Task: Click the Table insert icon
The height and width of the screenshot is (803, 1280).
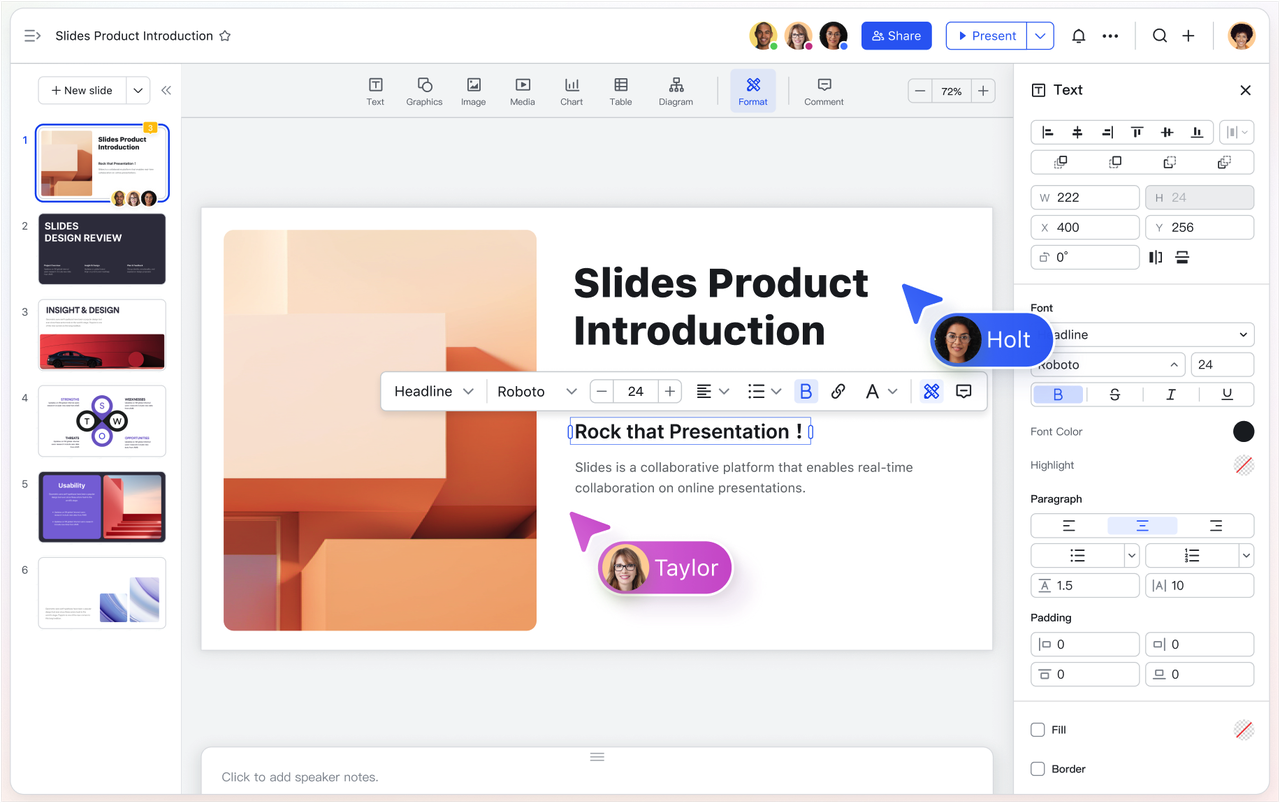Action: tap(621, 91)
